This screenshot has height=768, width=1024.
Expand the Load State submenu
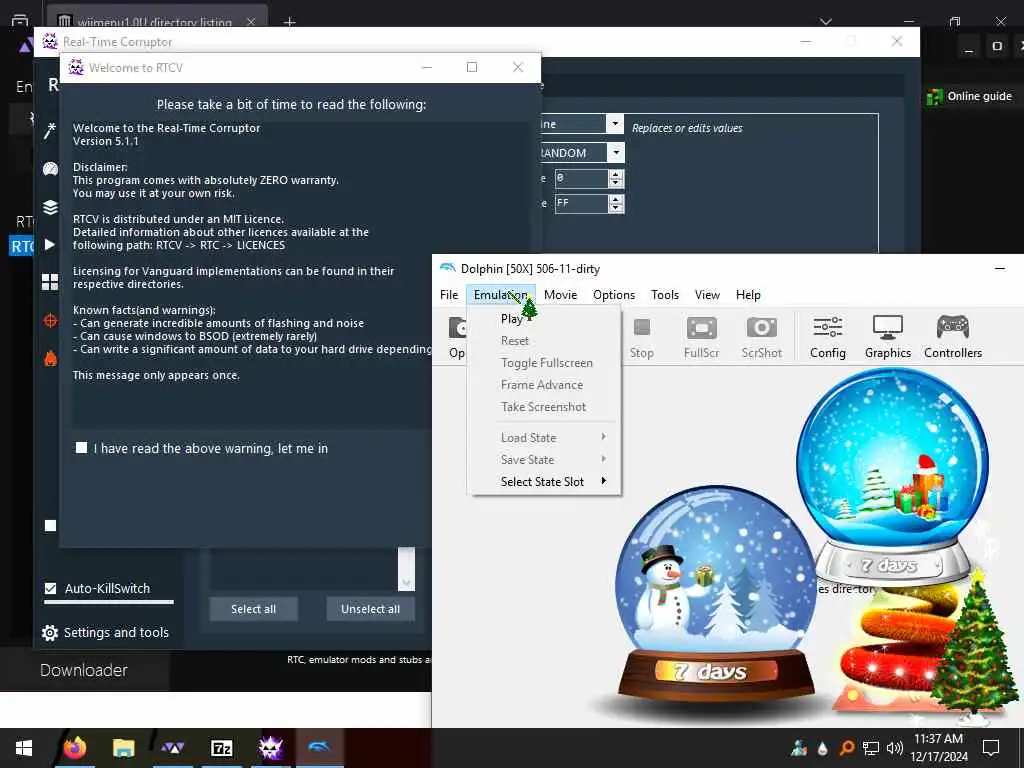544,438
